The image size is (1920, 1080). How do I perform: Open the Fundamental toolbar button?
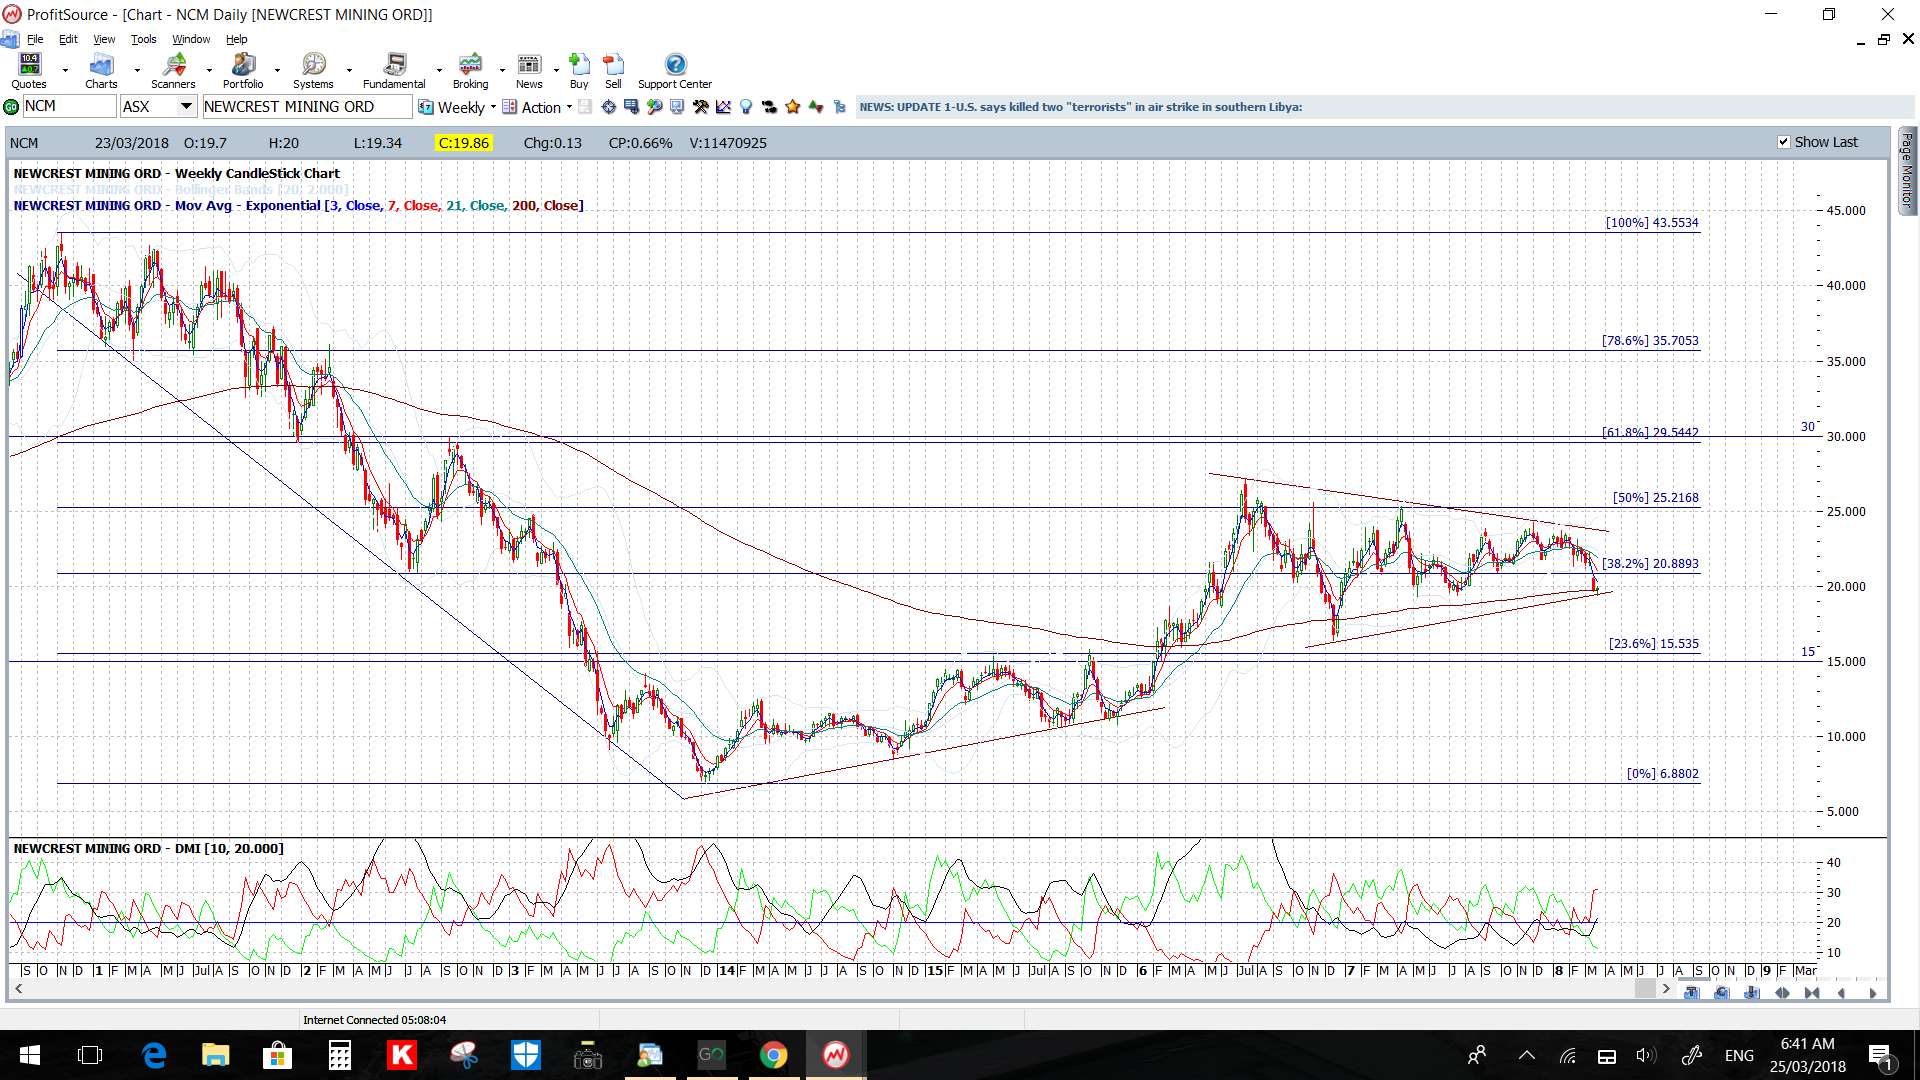(x=394, y=71)
